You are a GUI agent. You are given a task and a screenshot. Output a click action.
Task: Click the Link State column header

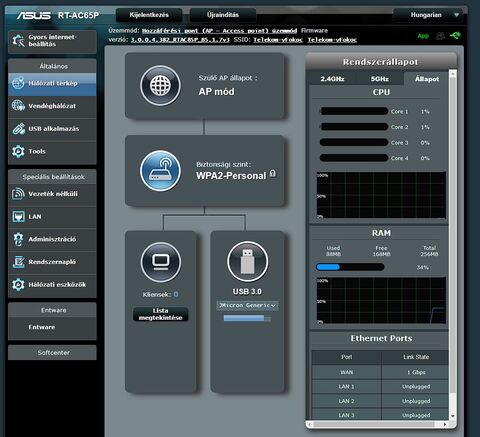[416, 357]
